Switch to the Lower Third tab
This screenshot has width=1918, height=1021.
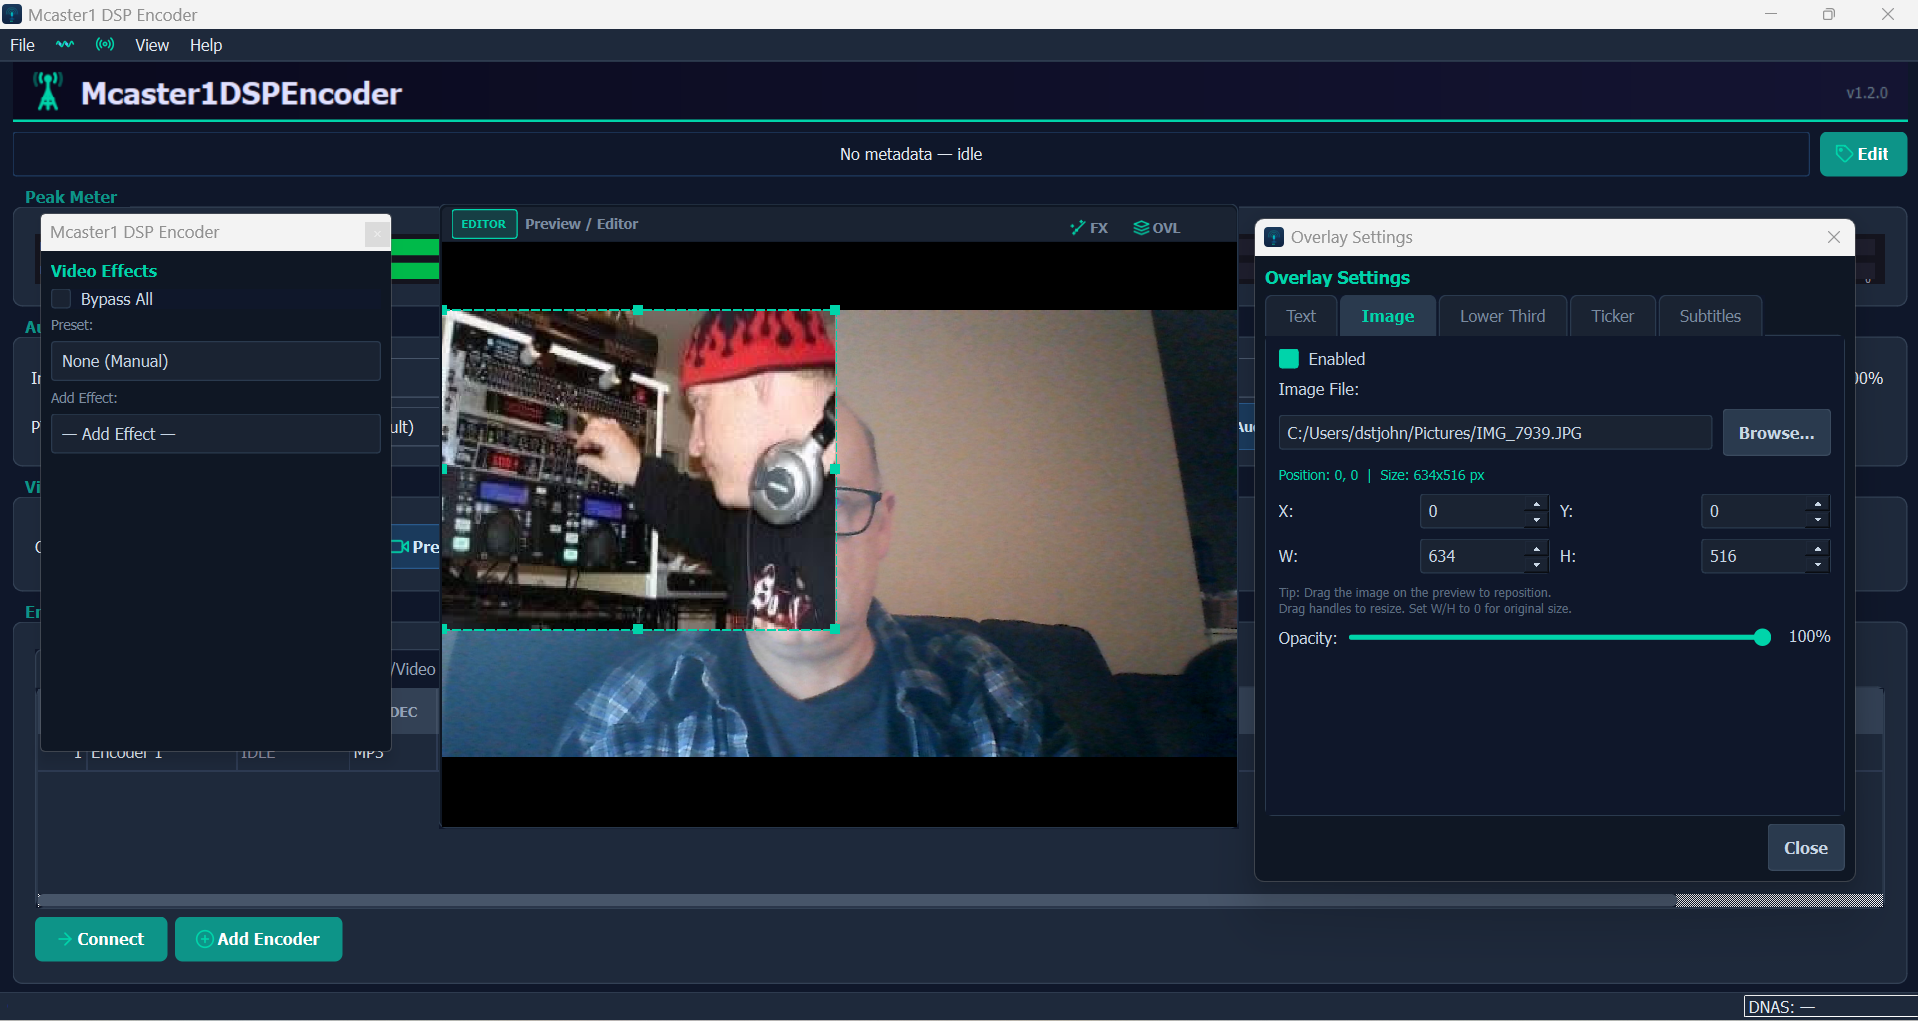(1502, 315)
